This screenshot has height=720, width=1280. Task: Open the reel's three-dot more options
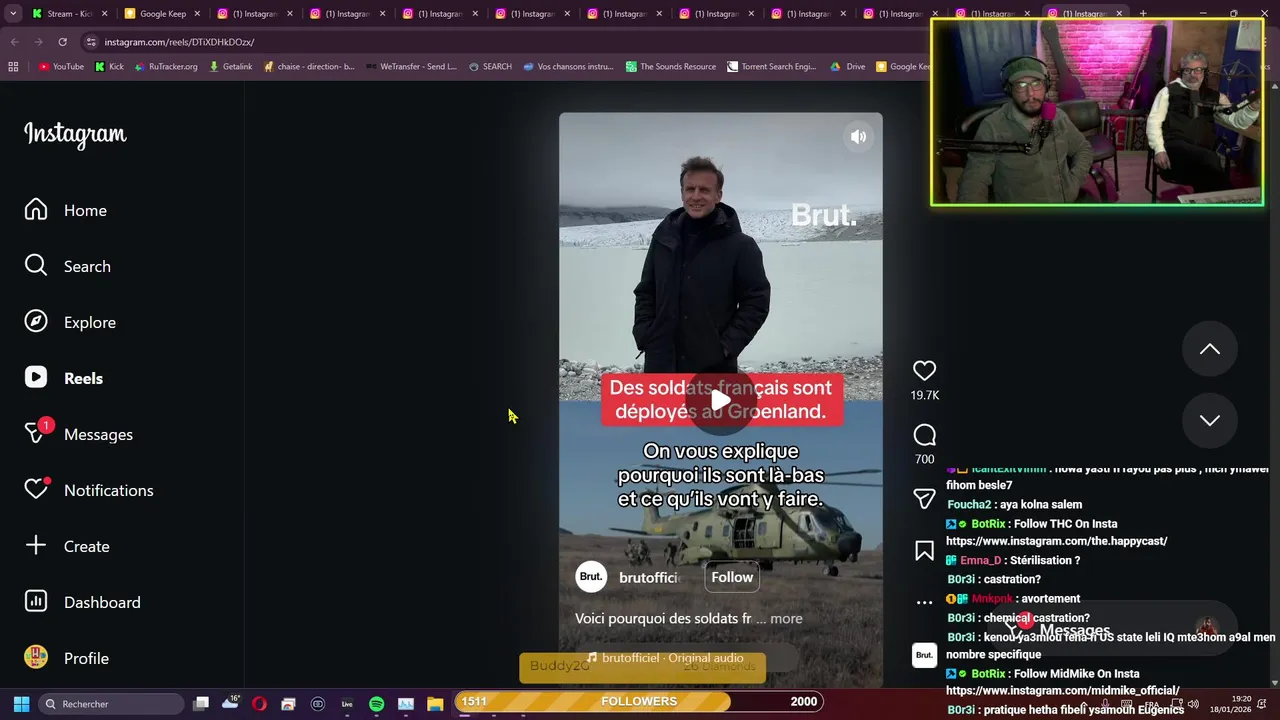click(924, 602)
